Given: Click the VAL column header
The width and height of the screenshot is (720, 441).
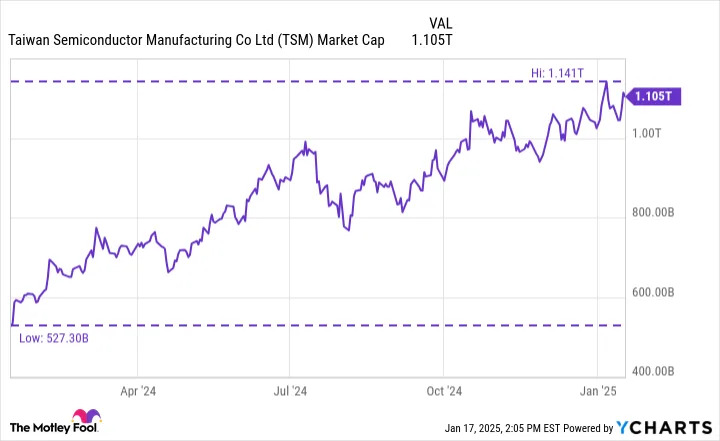Looking at the screenshot, I should pyautogui.click(x=440, y=23).
